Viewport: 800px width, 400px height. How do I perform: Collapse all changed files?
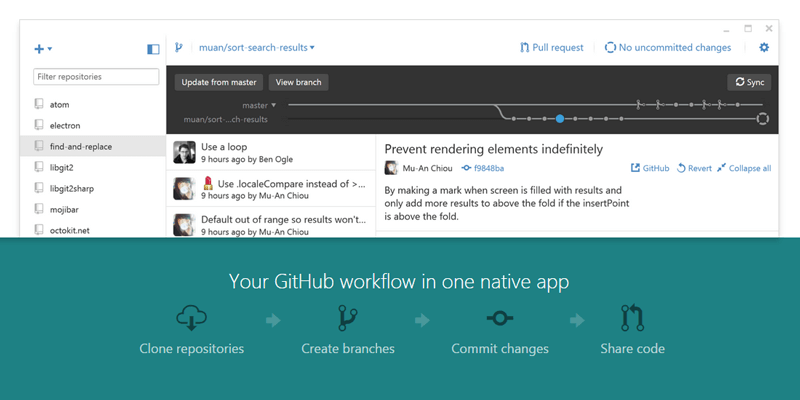pos(743,168)
